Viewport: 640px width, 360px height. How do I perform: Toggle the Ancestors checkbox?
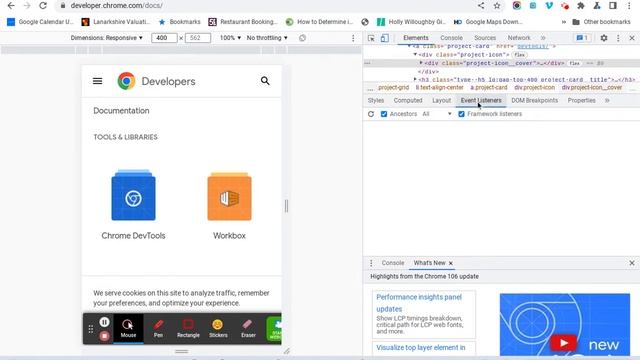(x=384, y=114)
